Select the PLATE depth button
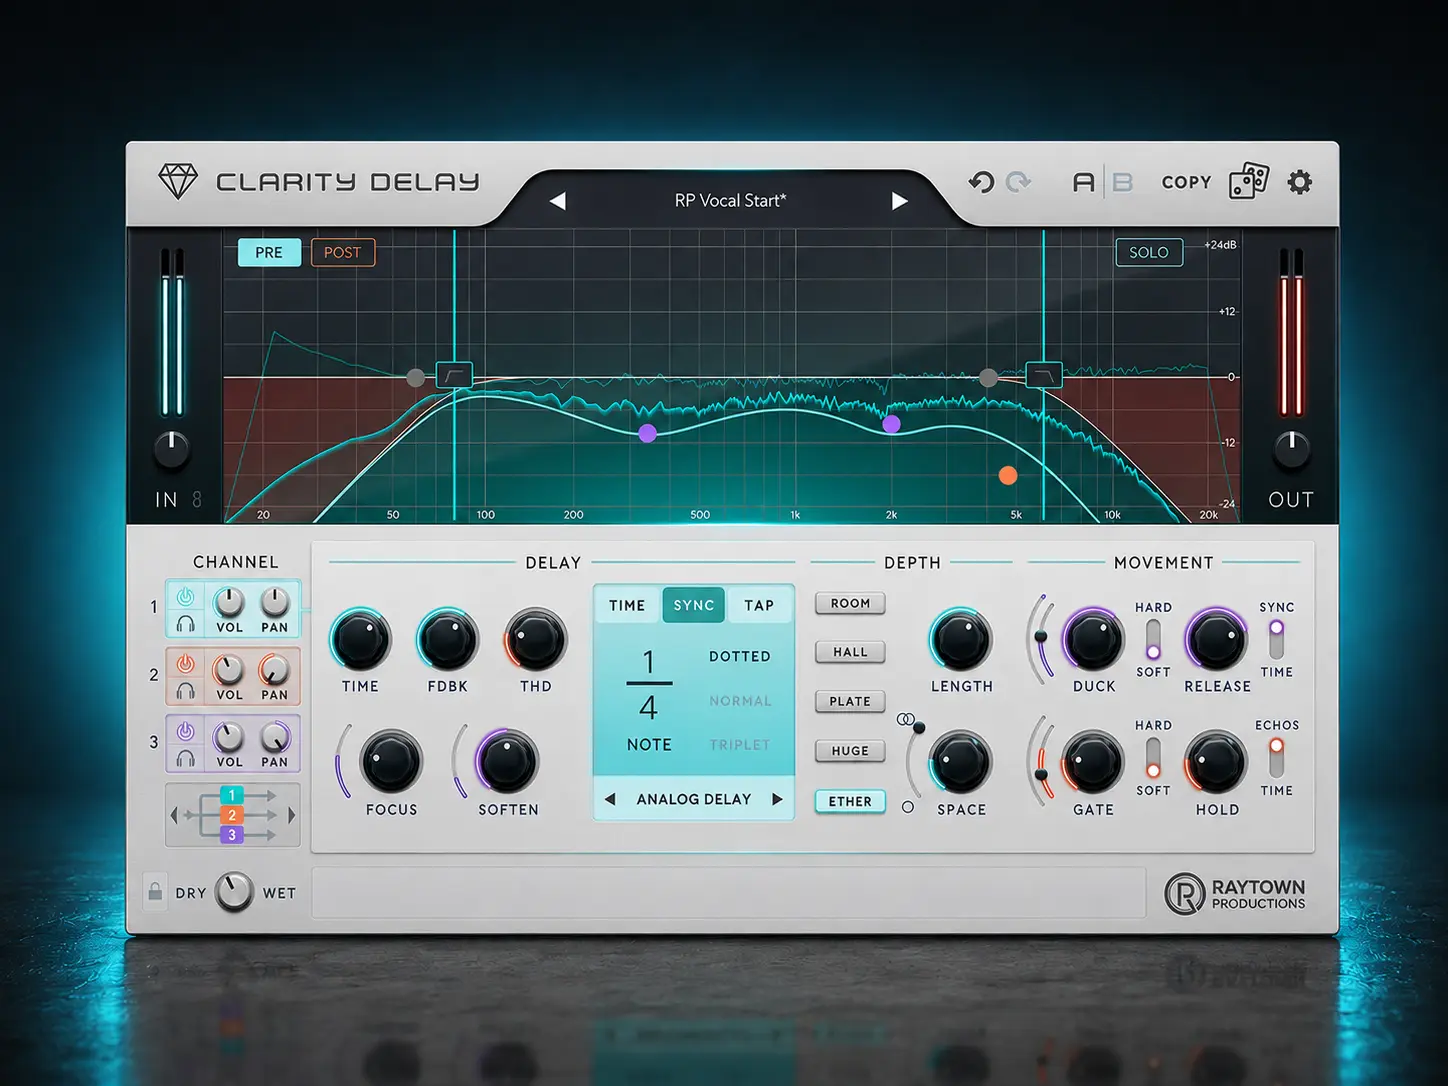1448x1086 pixels. [x=850, y=701]
